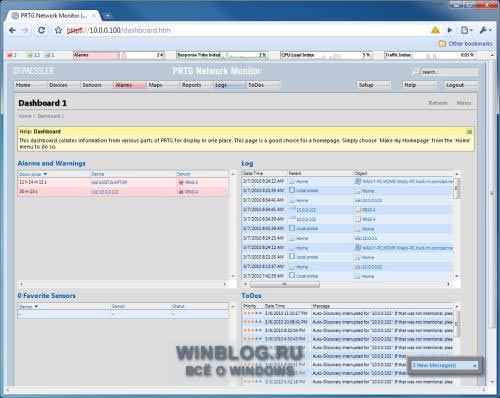Open the Home menu

click(30, 85)
